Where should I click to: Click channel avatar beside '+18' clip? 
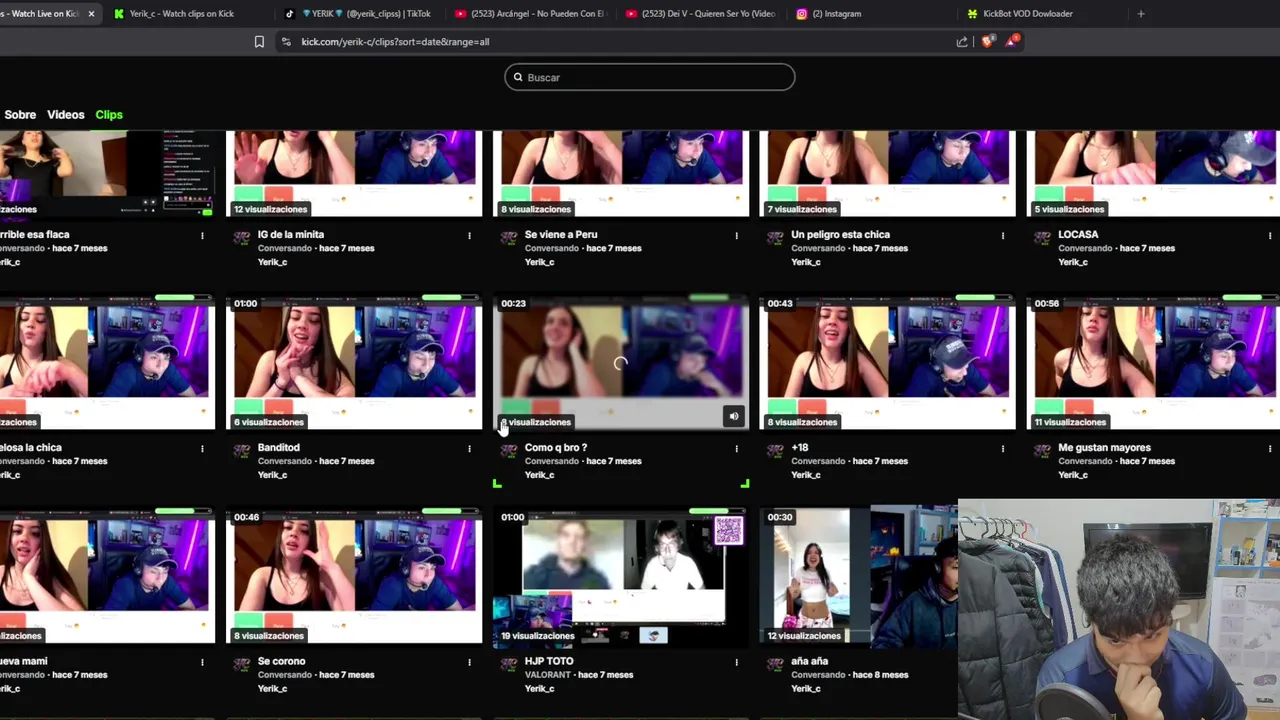coord(776,451)
